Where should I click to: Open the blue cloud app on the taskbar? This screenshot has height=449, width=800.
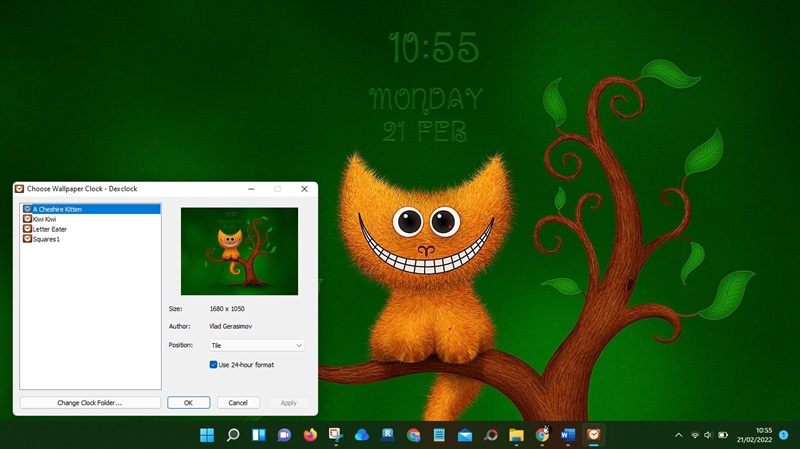pyautogui.click(x=362, y=435)
